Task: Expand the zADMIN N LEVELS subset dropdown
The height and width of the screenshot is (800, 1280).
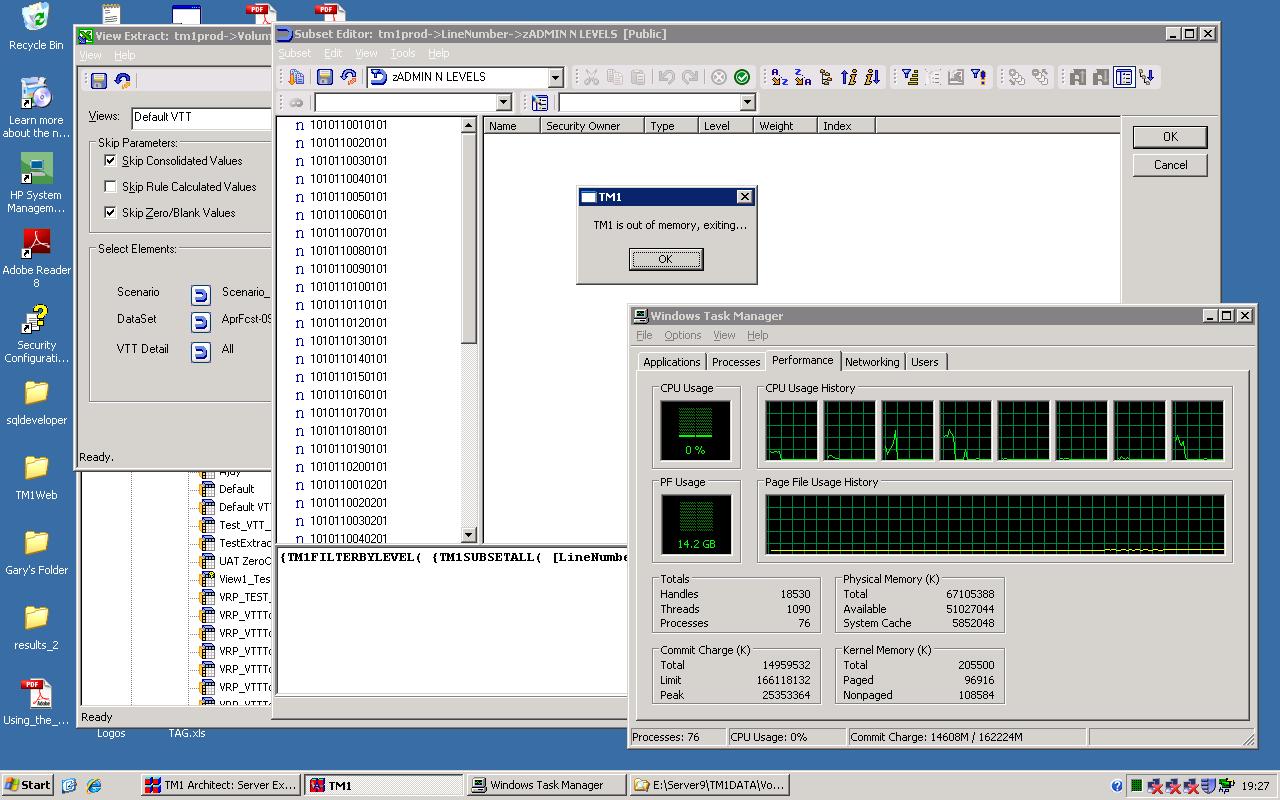Action: (555, 77)
